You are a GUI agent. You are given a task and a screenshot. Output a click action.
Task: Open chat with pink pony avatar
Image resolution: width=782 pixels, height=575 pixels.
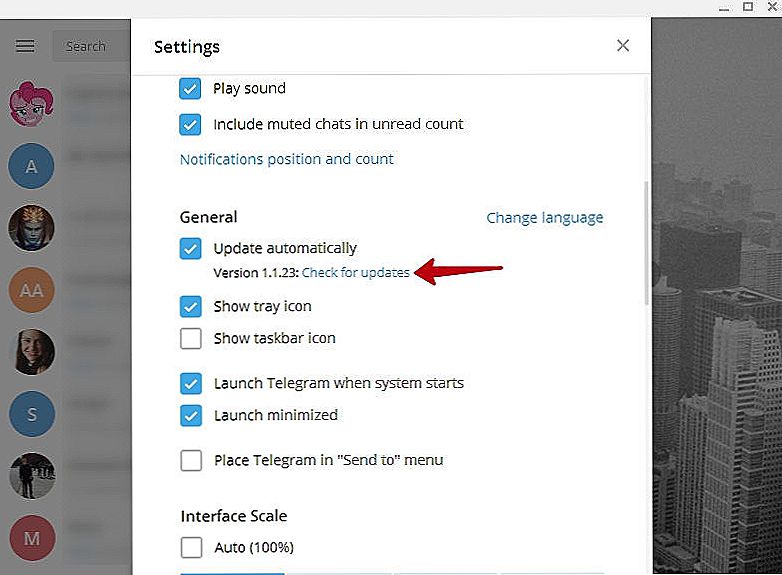coord(31,104)
